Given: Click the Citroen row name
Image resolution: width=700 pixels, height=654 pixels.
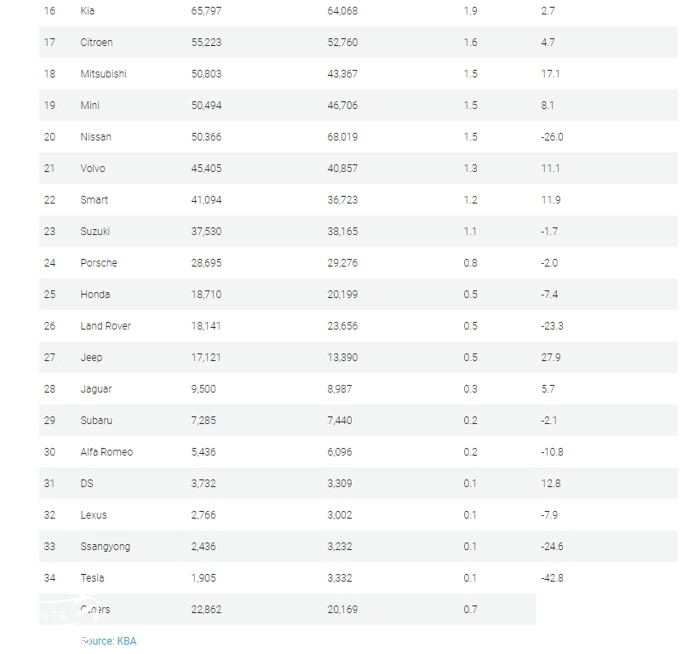Looking at the screenshot, I should pos(97,43).
